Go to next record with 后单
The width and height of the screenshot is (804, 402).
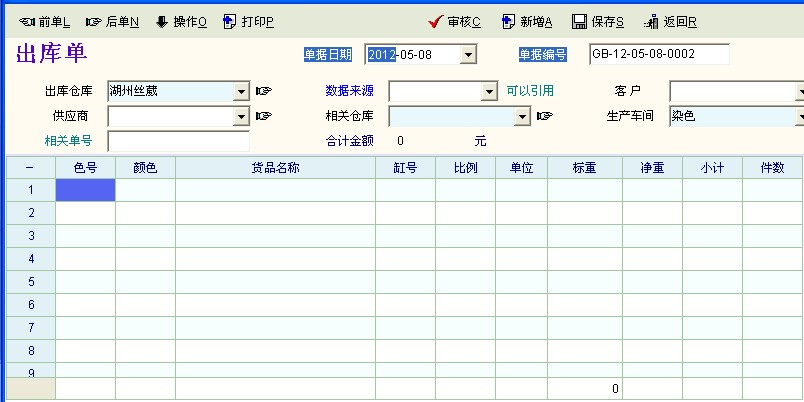[x=95, y=21]
